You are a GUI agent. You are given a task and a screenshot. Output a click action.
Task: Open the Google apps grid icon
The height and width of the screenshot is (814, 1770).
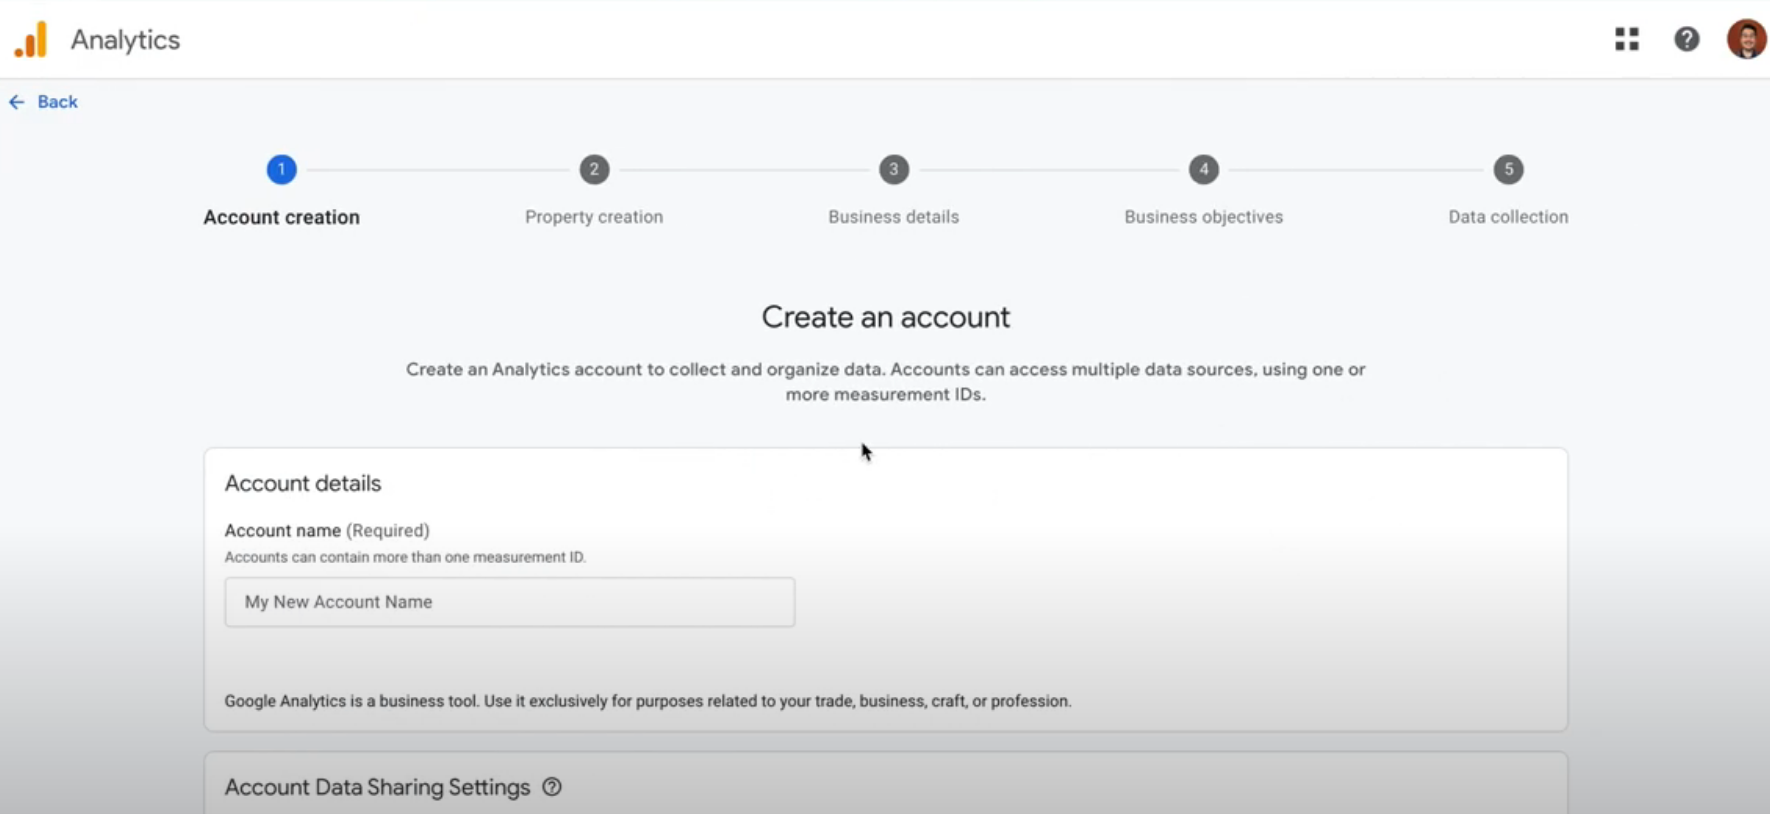pyautogui.click(x=1627, y=39)
